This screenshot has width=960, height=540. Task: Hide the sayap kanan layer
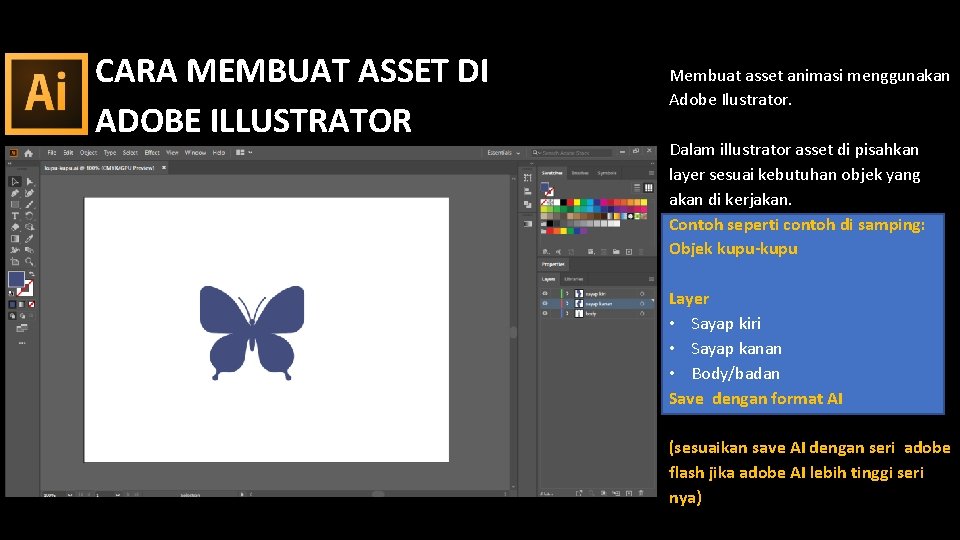545,304
